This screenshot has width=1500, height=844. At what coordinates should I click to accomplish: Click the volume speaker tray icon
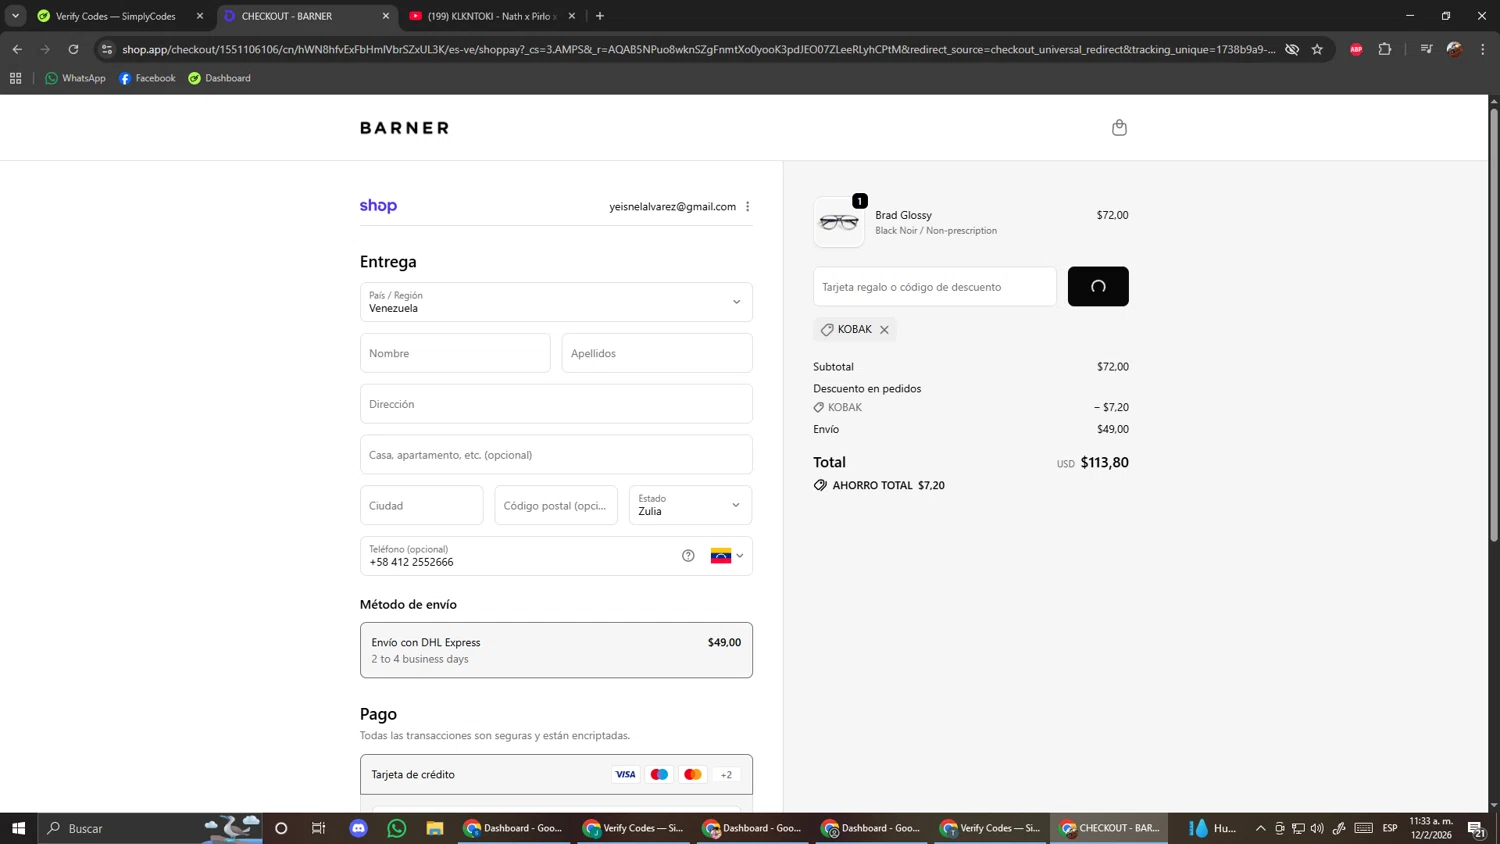(1317, 828)
